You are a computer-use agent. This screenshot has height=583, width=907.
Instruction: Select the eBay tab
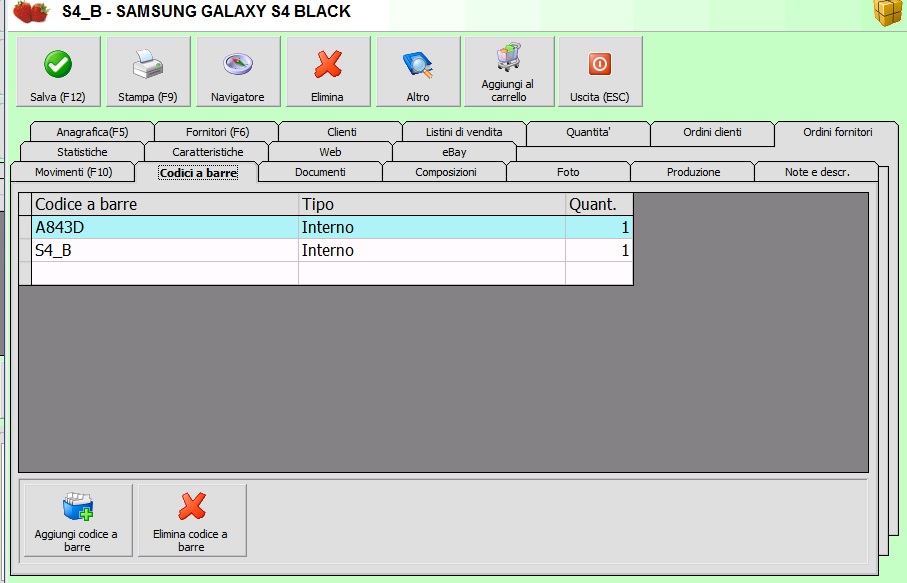[454, 152]
